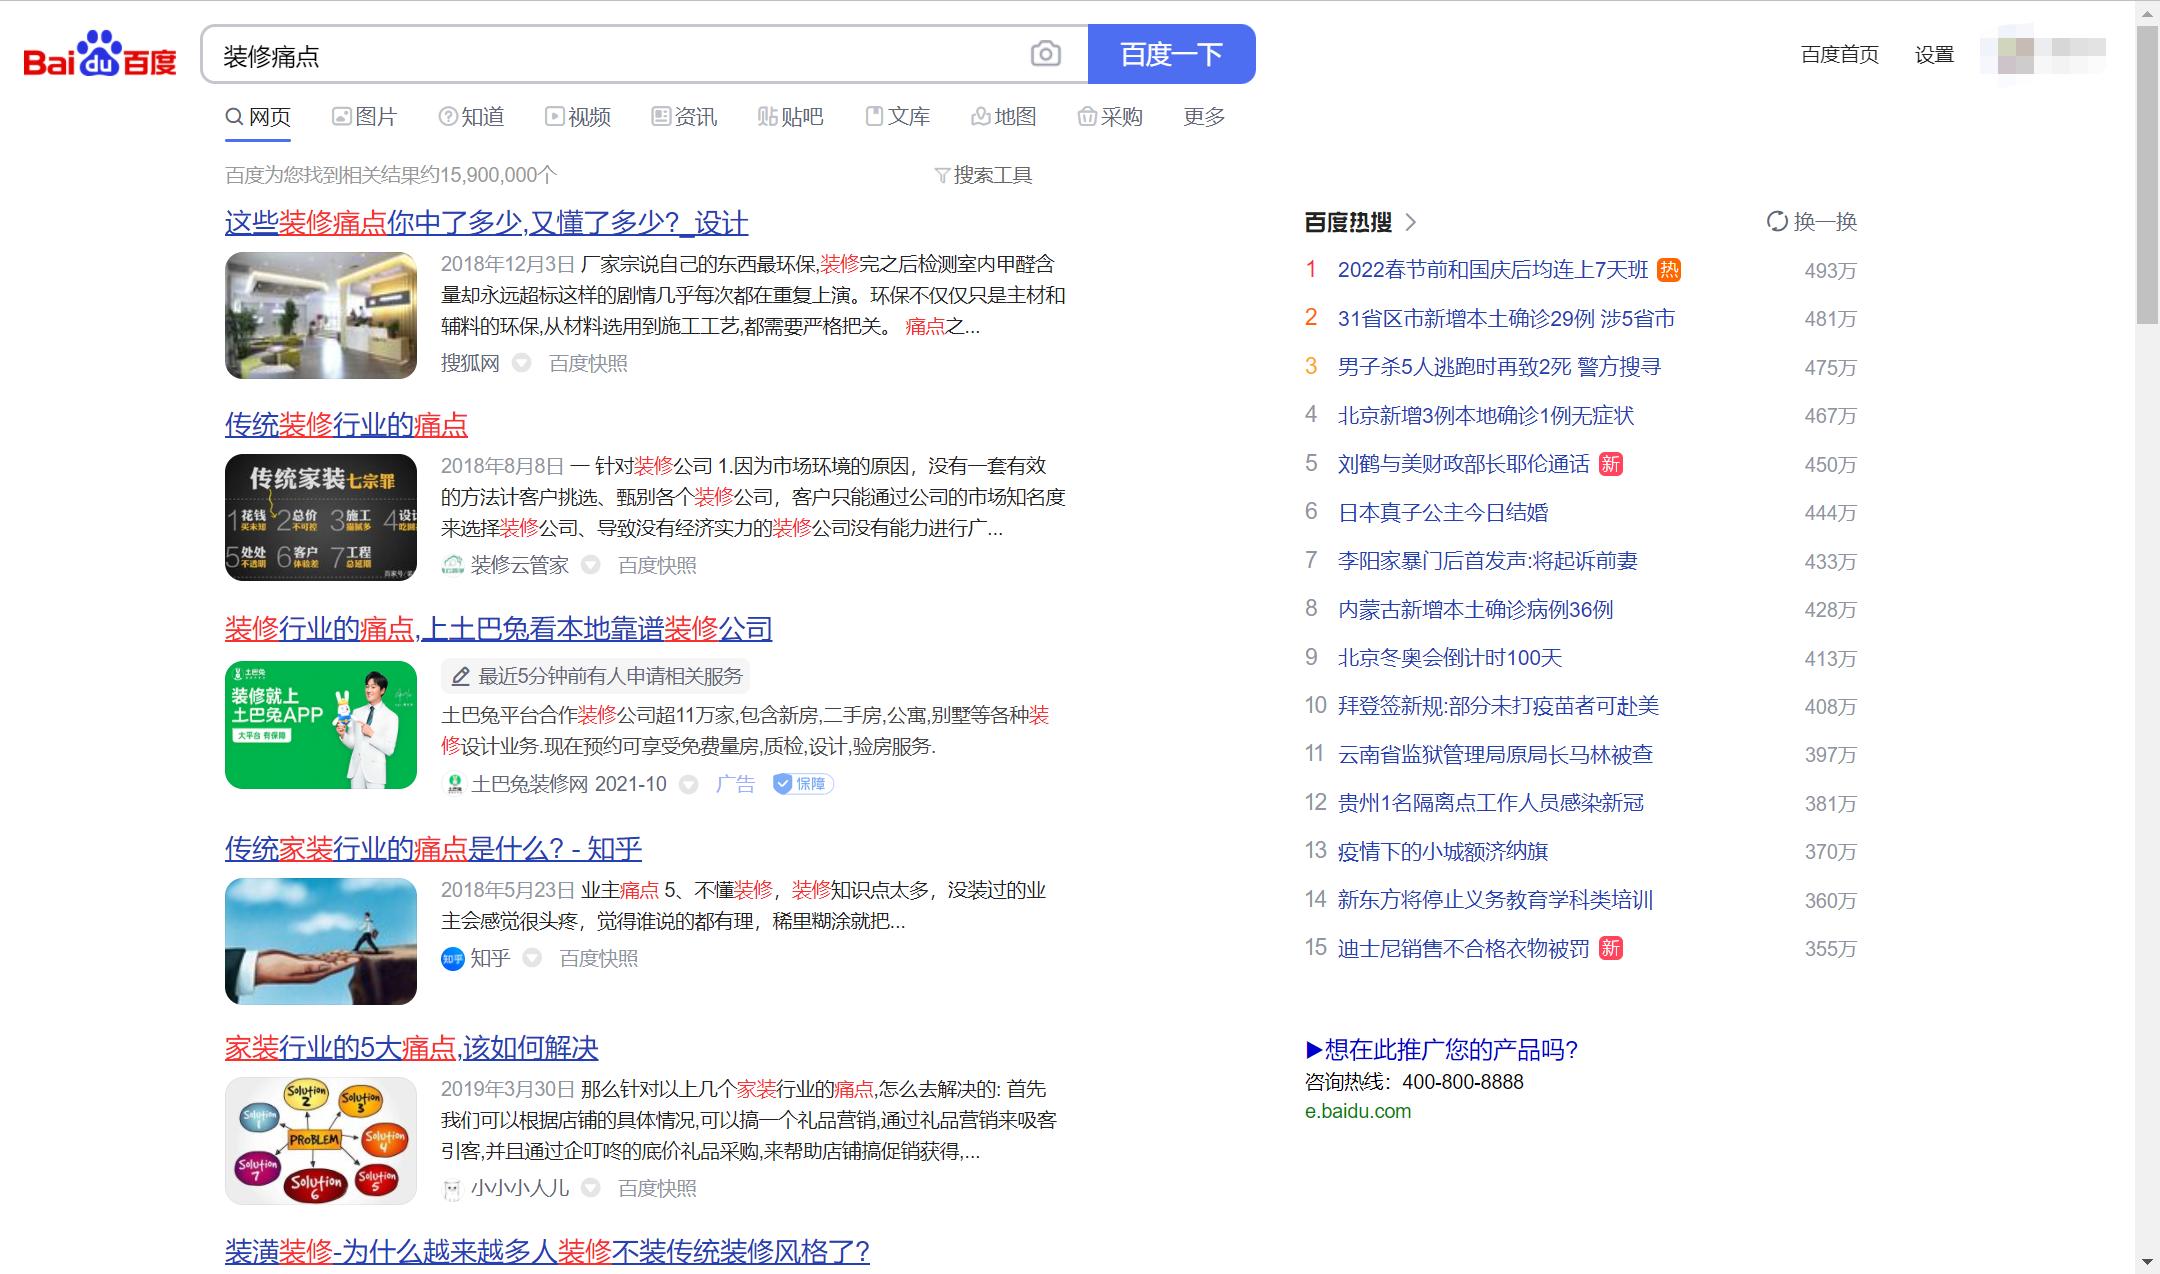Open the 传统家装七宗罪 thumbnail
Viewport: 2160px width, 1274px height.
[321, 517]
